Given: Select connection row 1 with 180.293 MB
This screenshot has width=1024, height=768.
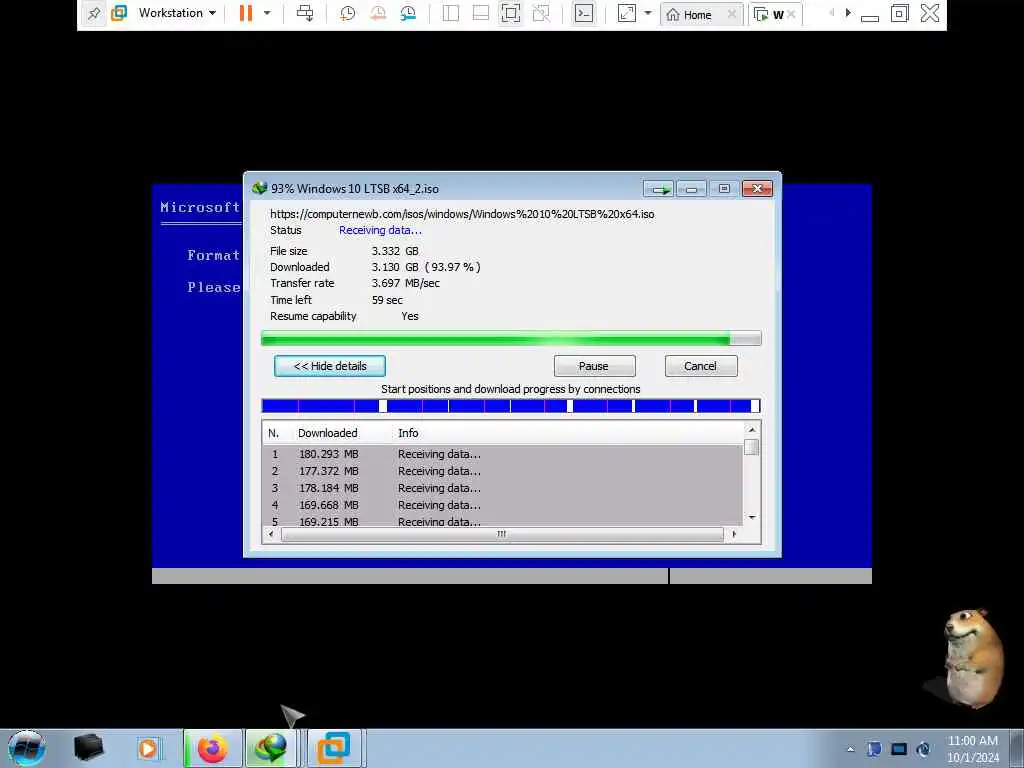Looking at the screenshot, I should coord(502,454).
